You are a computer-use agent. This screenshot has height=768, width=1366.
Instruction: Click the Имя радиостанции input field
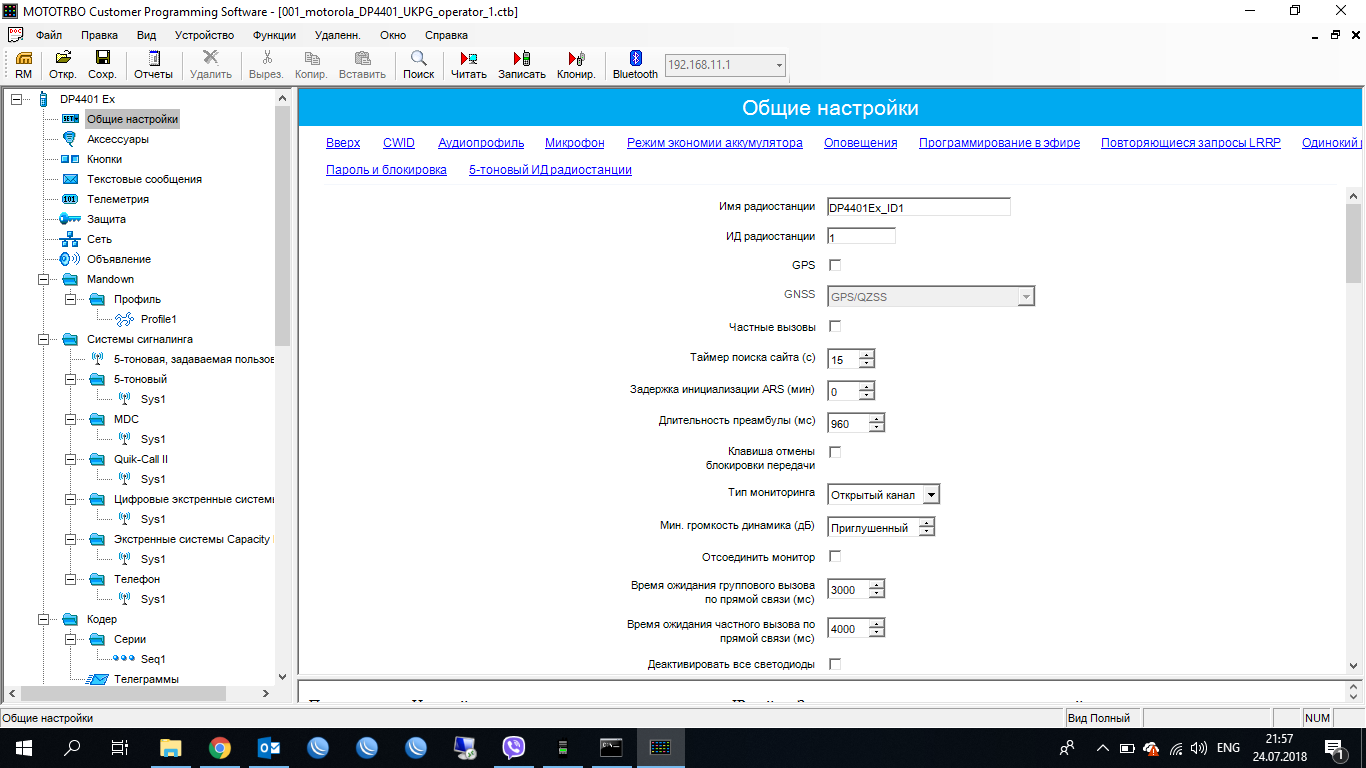pos(919,208)
